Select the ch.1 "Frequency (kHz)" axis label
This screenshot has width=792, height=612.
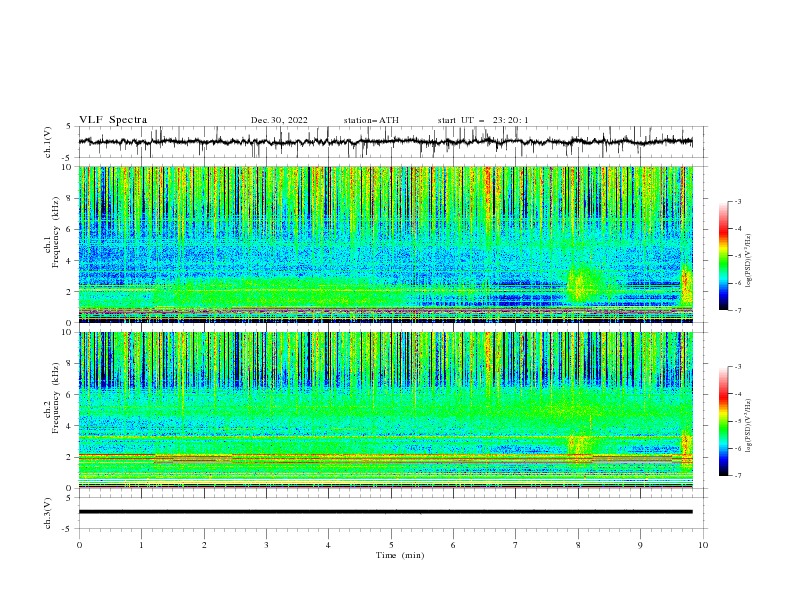pyautogui.click(x=56, y=233)
